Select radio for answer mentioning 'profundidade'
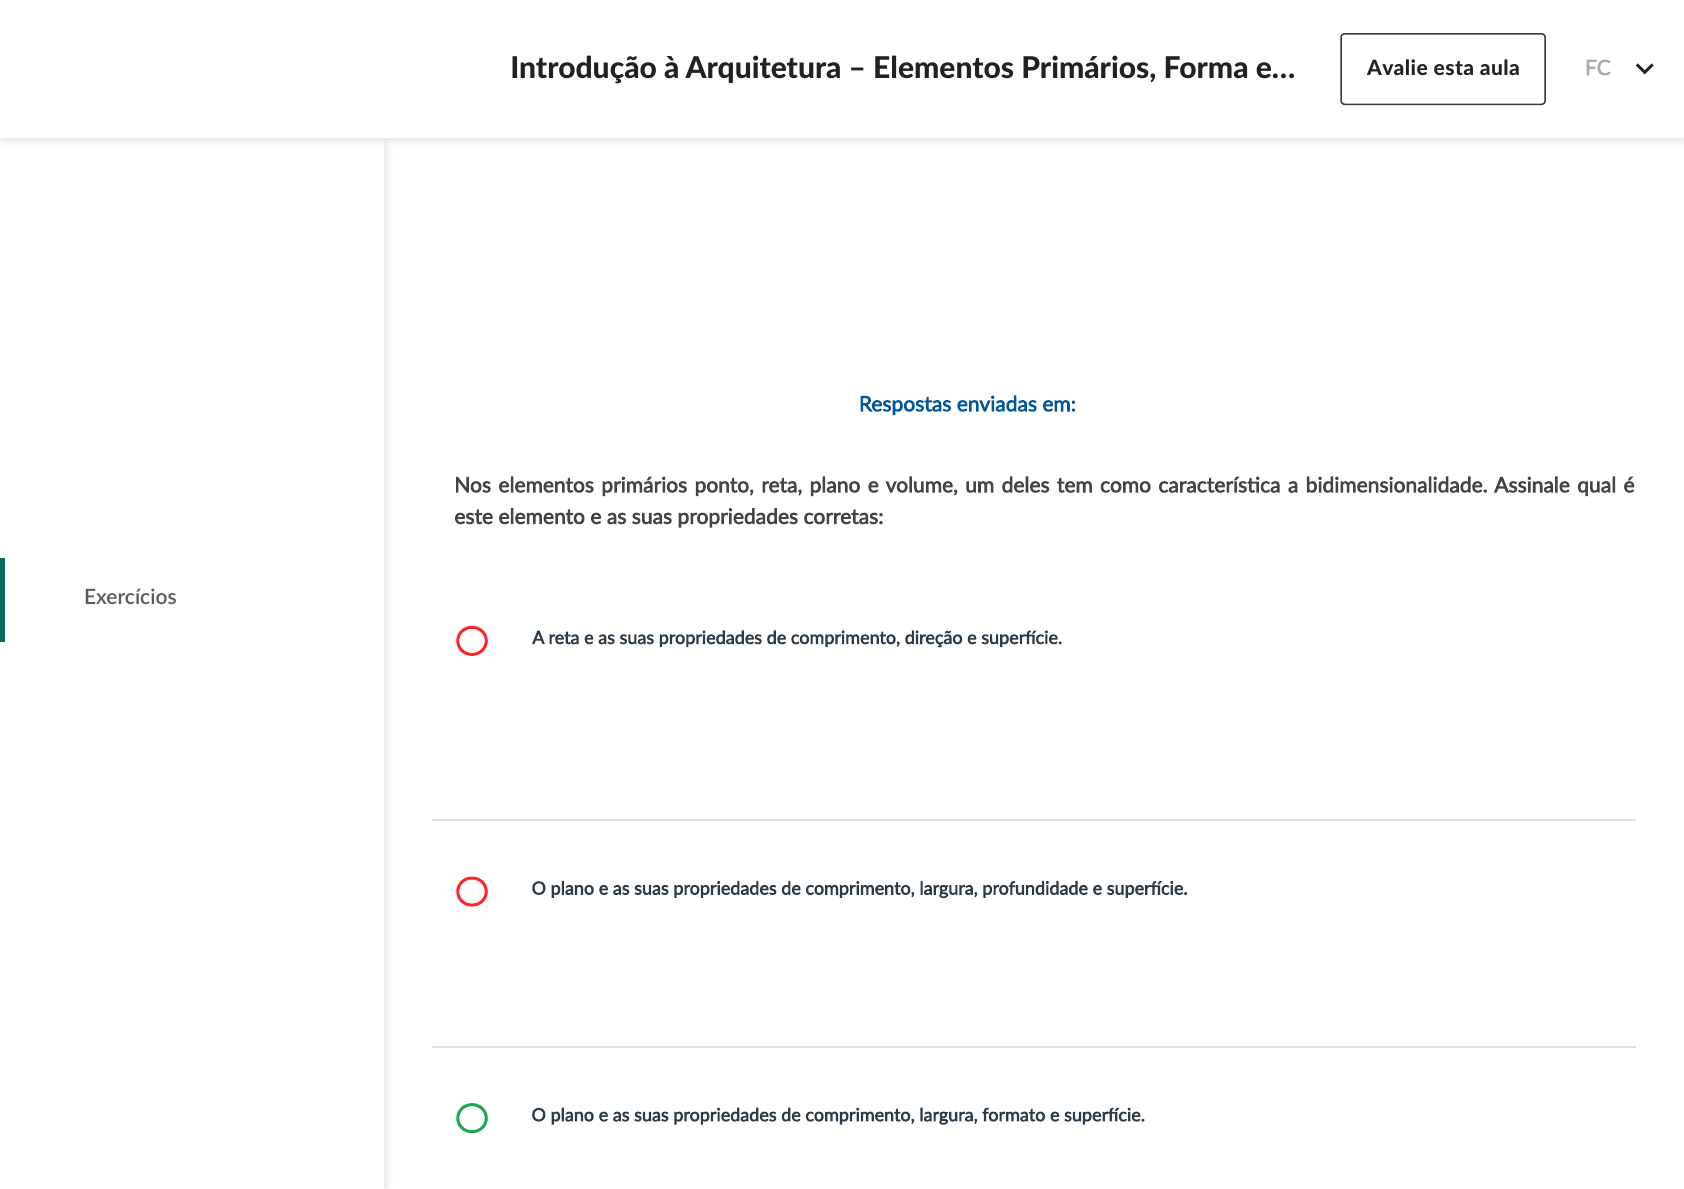Image resolution: width=1684 pixels, height=1189 pixels. coord(472,891)
